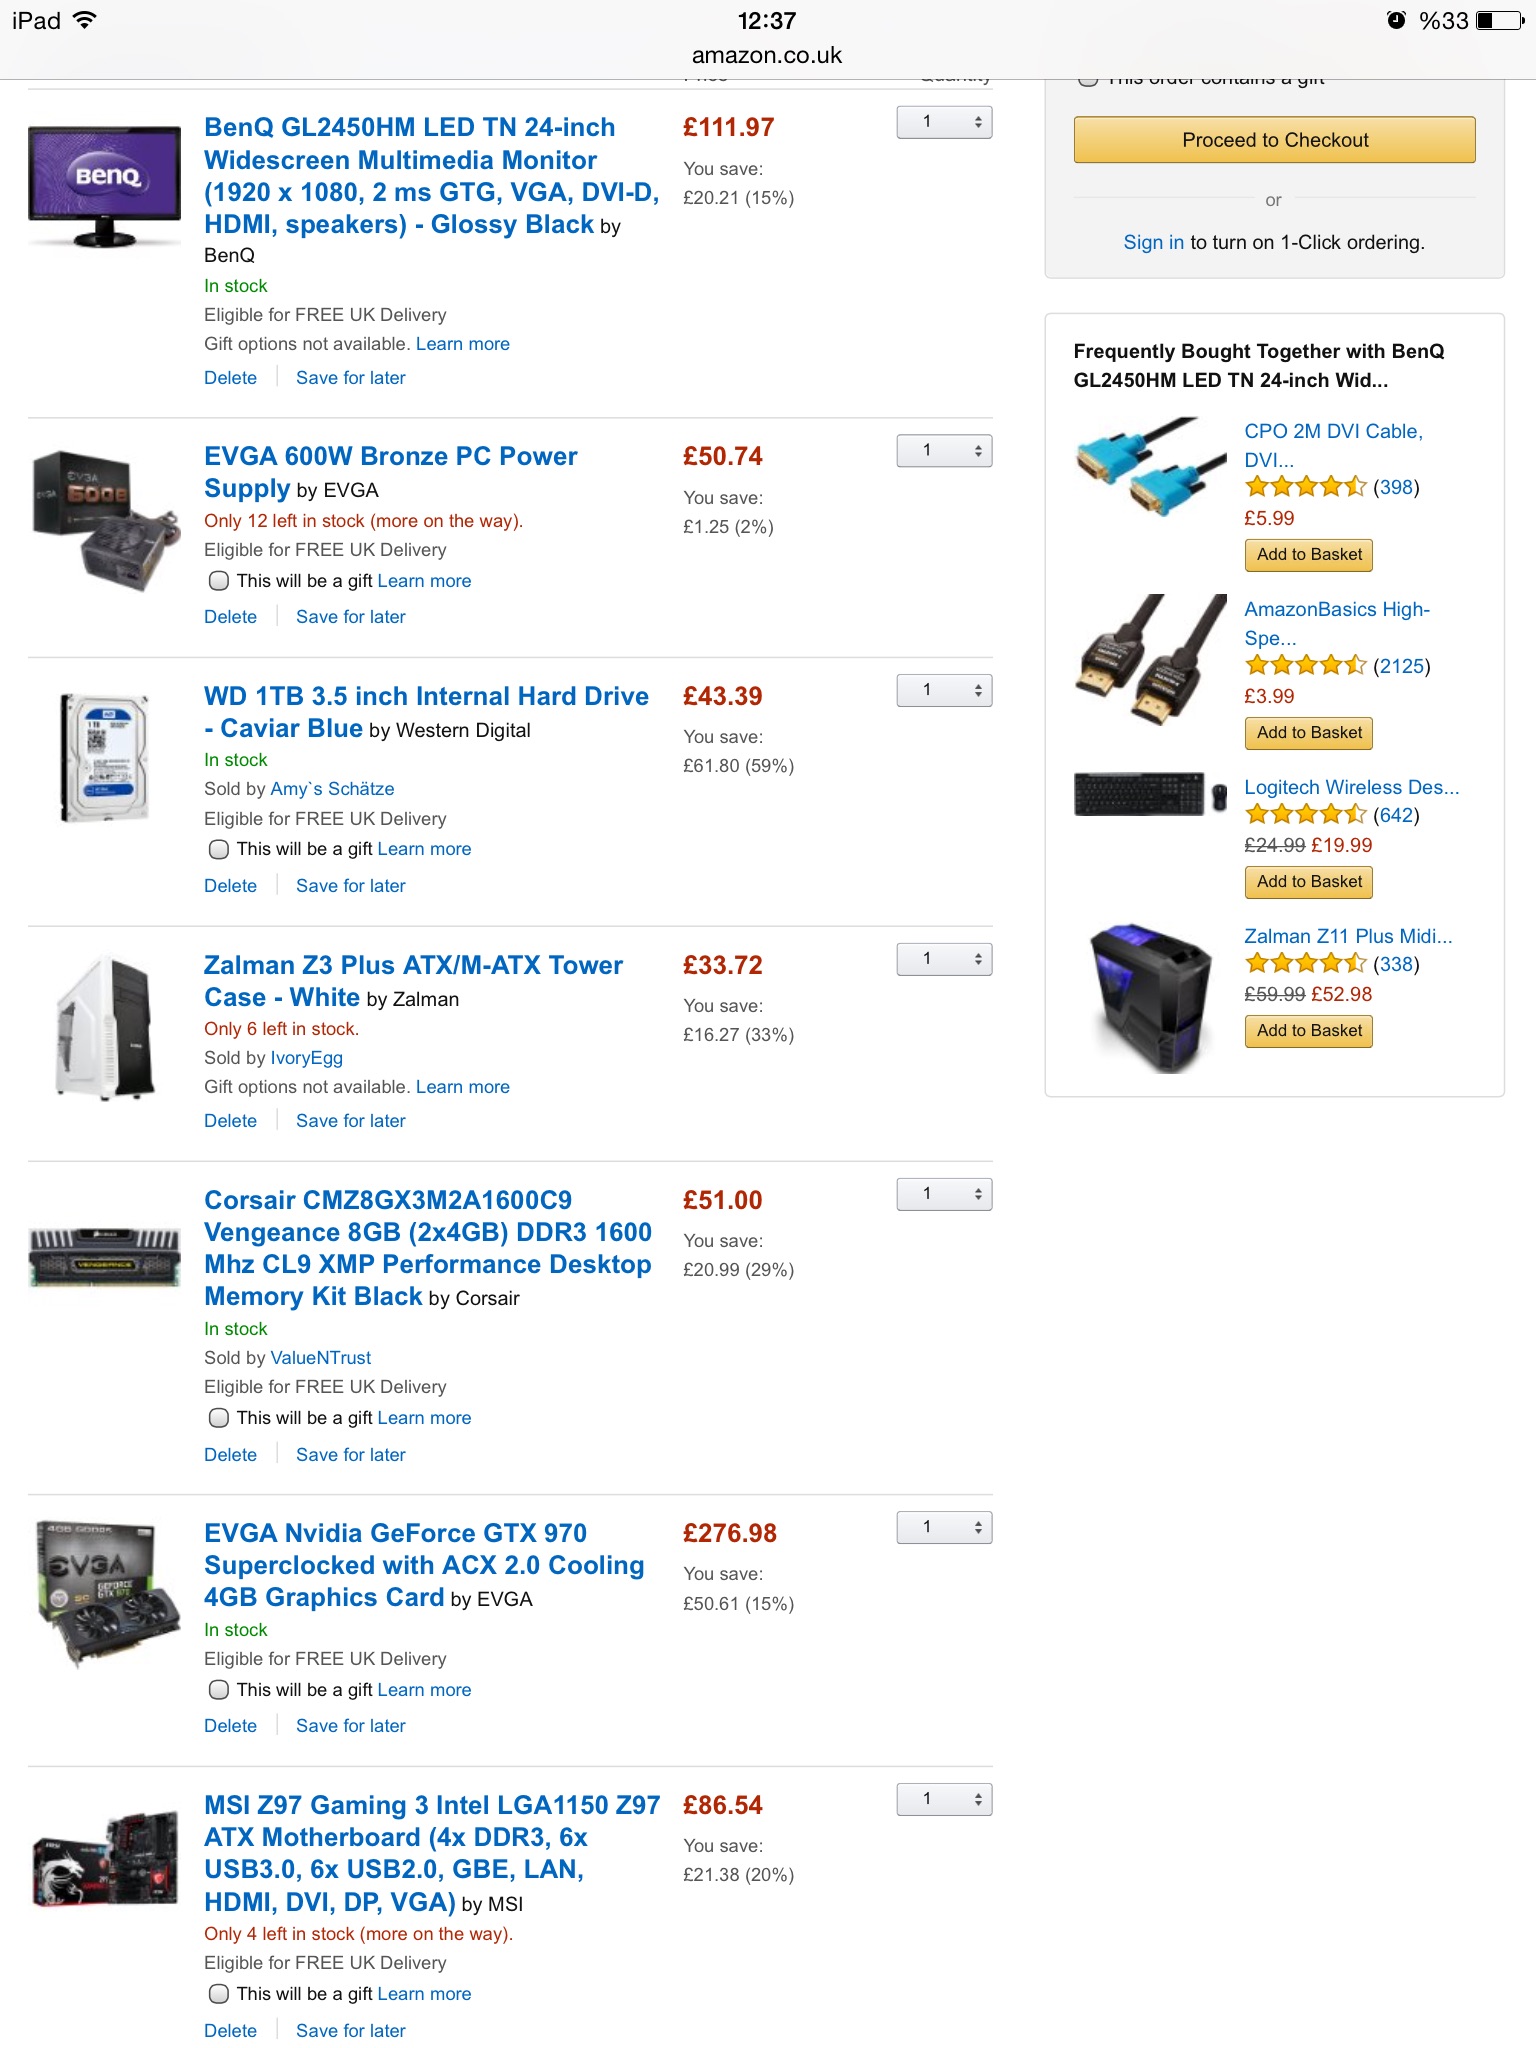Select Save for later on Corsair memory
The image size is (1536, 2048).
[x=351, y=1455]
